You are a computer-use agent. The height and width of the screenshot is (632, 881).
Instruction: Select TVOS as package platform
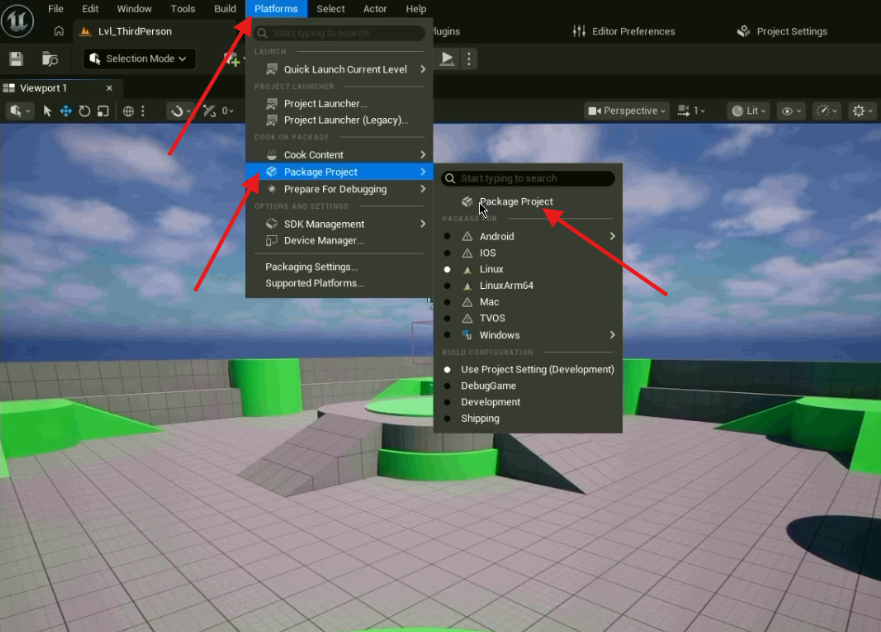pyautogui.click(x=528, y=319)
